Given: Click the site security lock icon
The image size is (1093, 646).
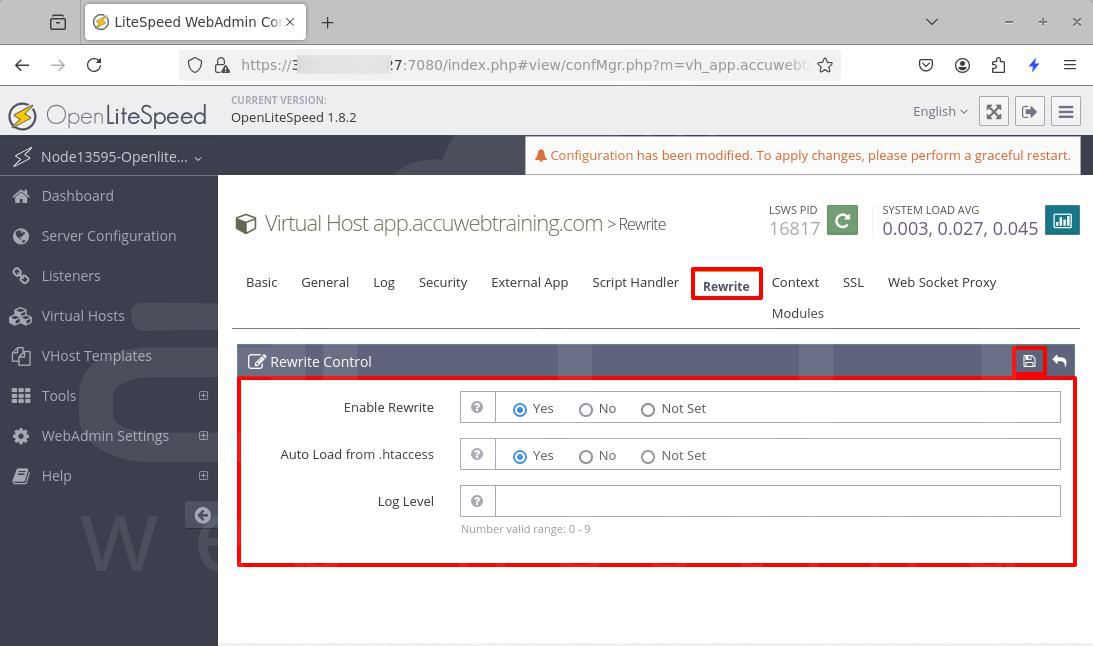Looking at the screenshot, I should [222, 65].
